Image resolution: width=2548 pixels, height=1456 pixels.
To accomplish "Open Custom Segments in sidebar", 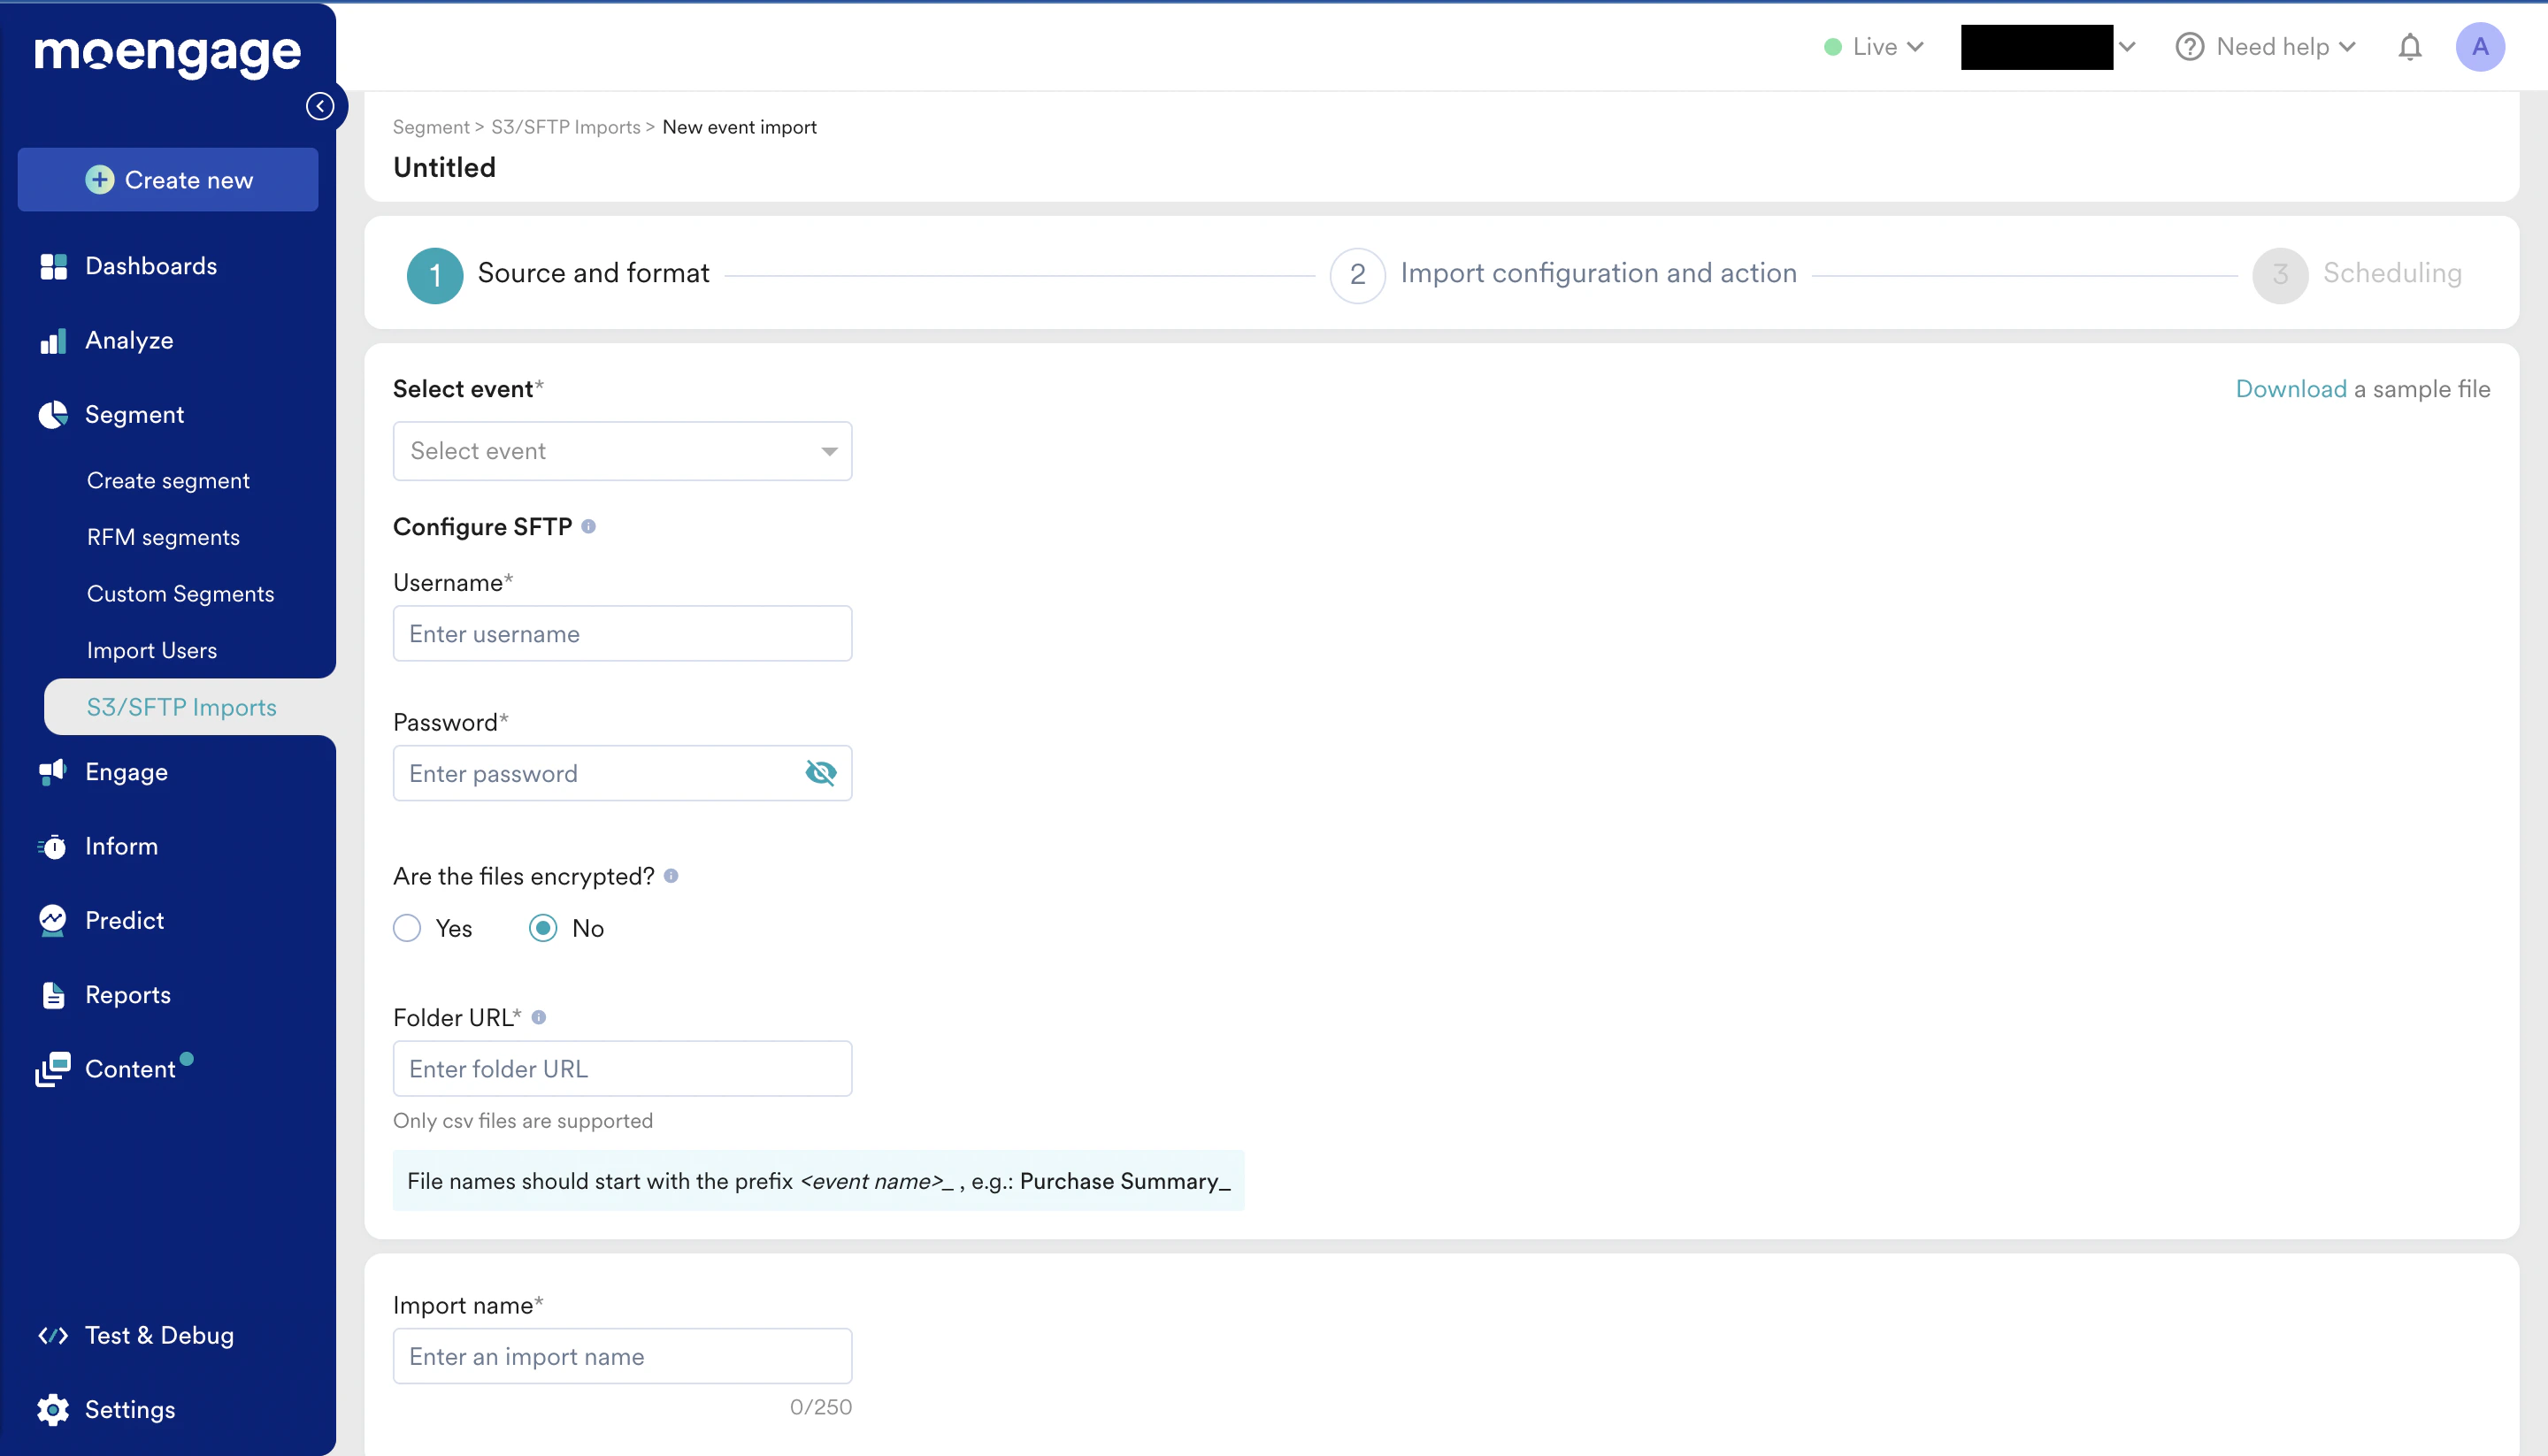I will 180,594.
